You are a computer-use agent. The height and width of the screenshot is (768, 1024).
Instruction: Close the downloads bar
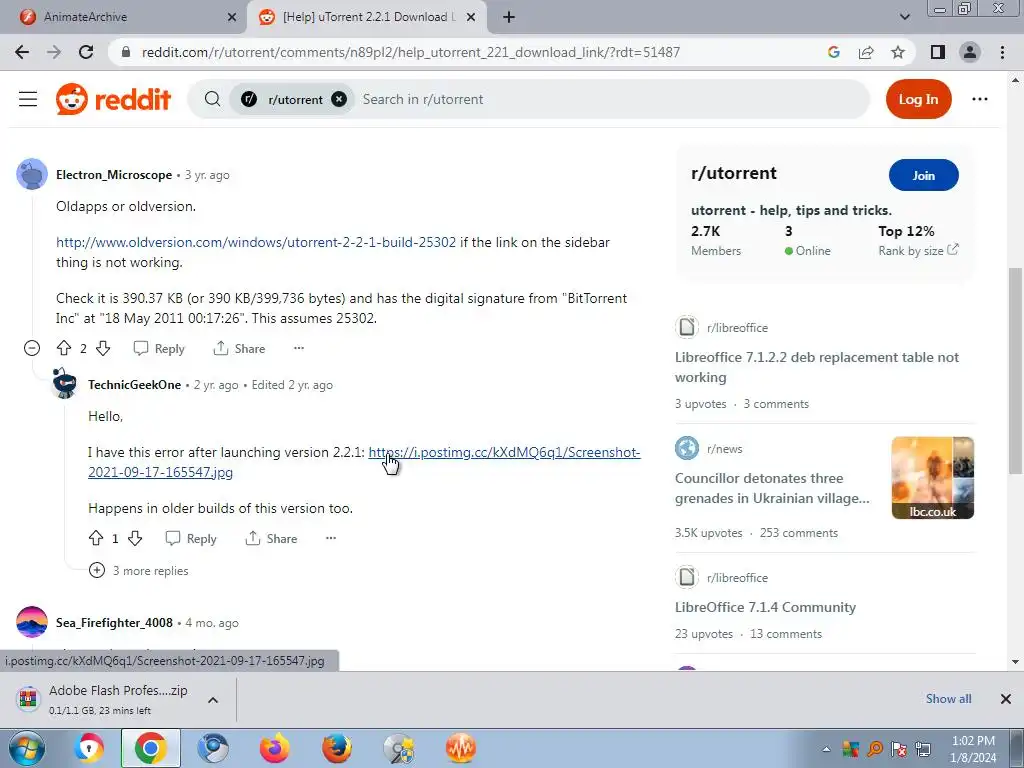coord(1006,699)
